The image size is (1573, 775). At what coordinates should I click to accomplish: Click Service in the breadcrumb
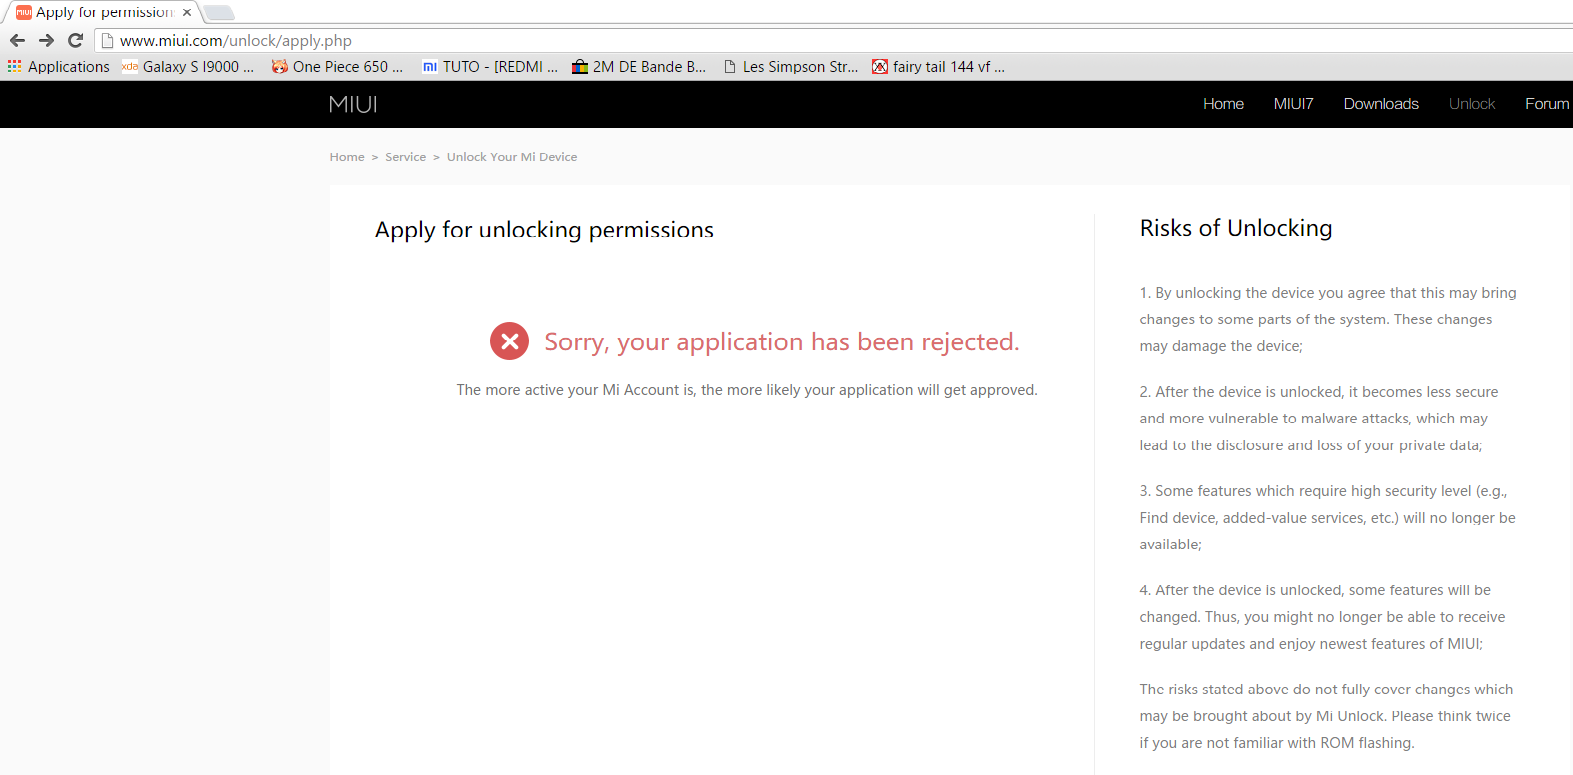[405, 157]
